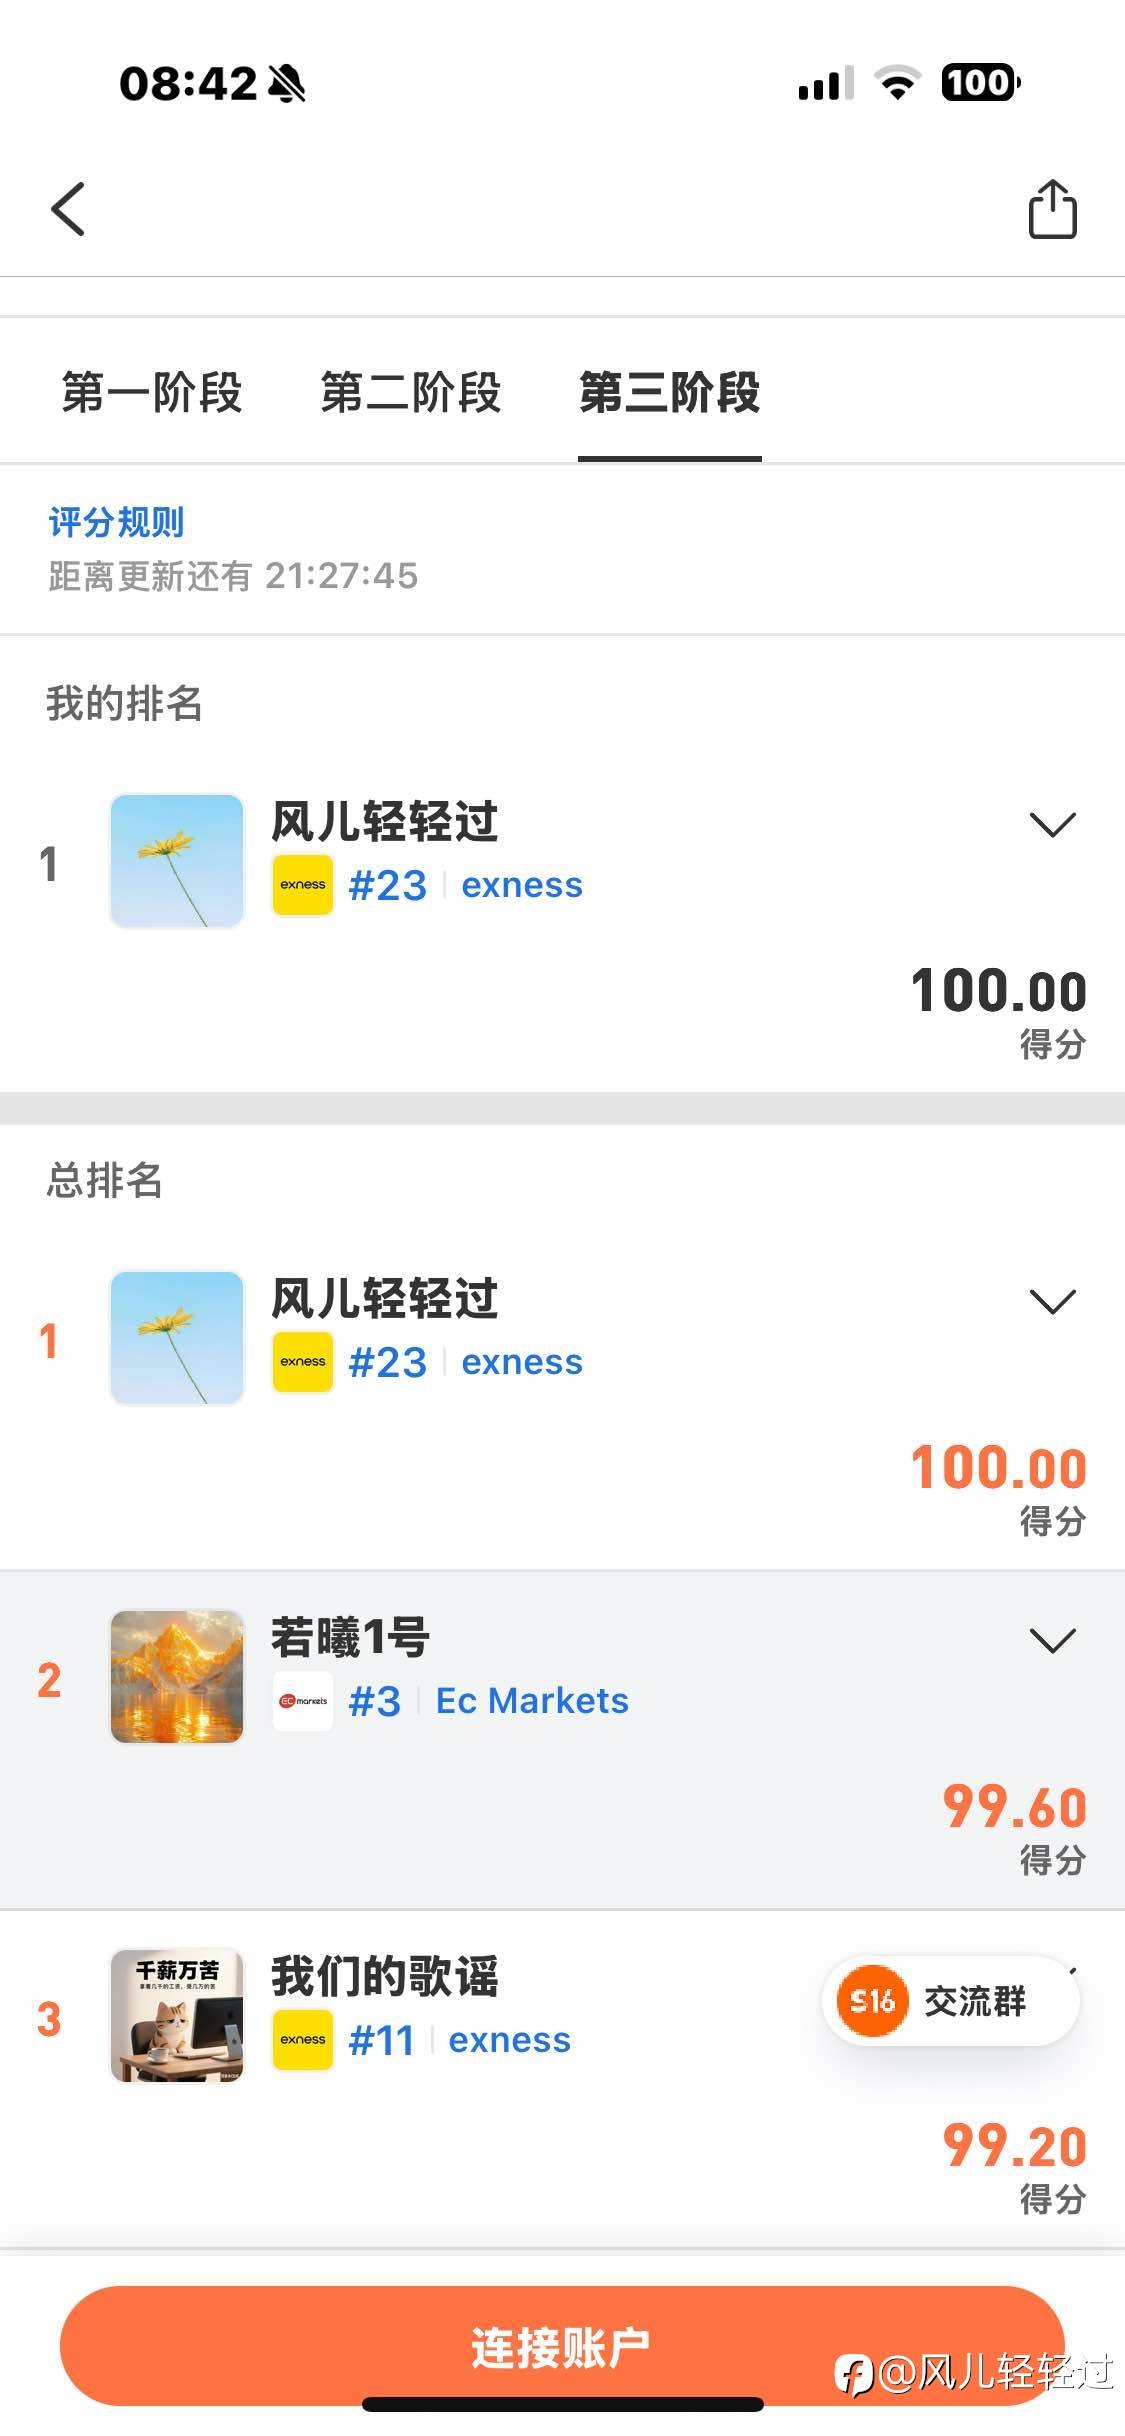Expand the 若曦1号 entry chevron
The height and width of the screenshot is (2436, 1125).
[1052, 1641]
